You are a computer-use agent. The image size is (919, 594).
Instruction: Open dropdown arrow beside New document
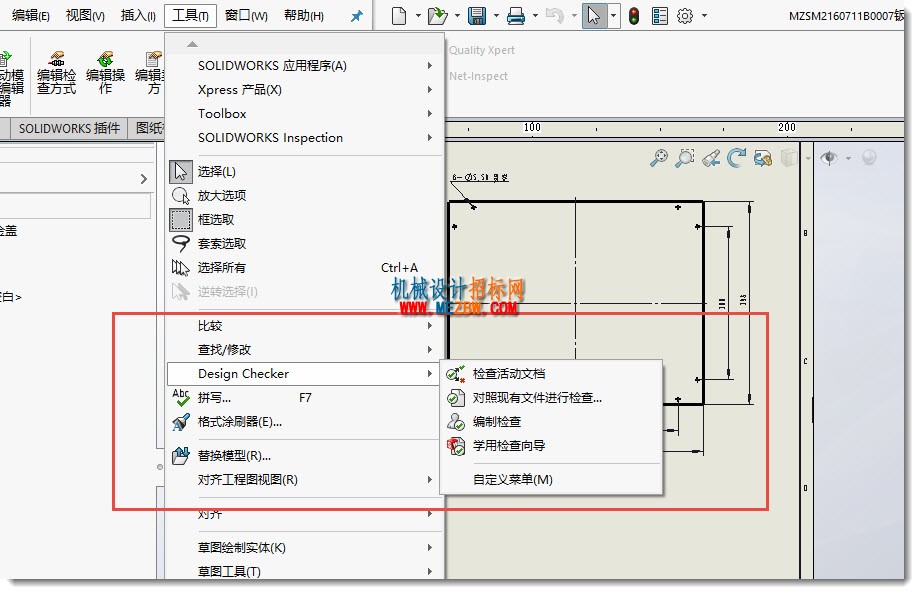tap(418, 16)
